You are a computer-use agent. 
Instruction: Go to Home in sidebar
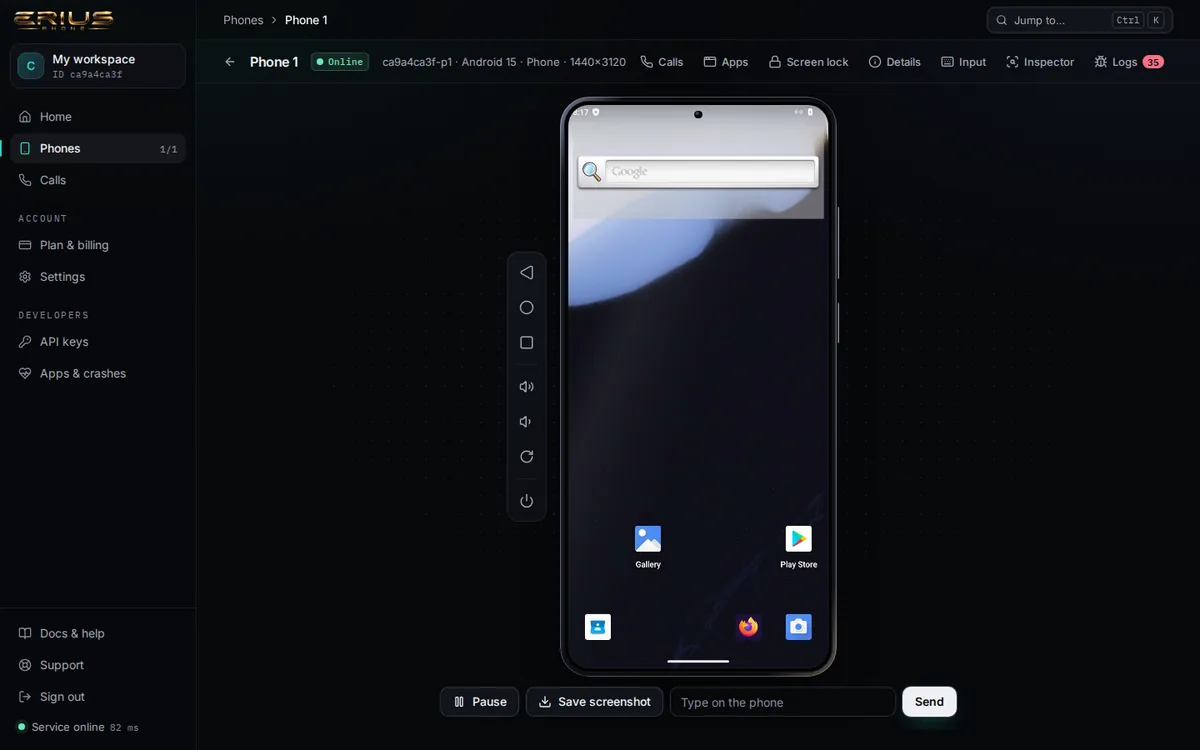click(98, 117)
